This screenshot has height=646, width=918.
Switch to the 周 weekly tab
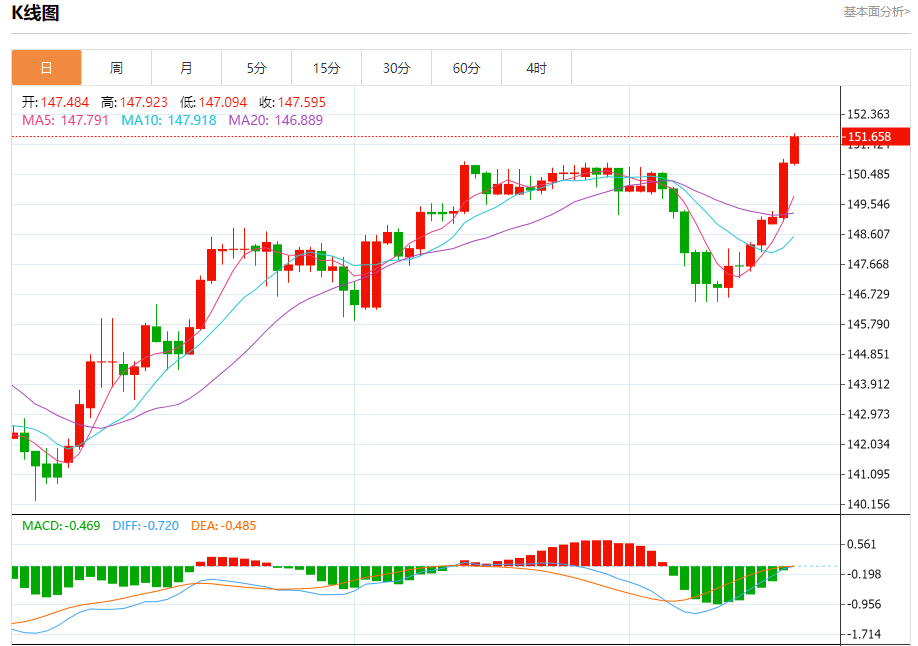116,68
